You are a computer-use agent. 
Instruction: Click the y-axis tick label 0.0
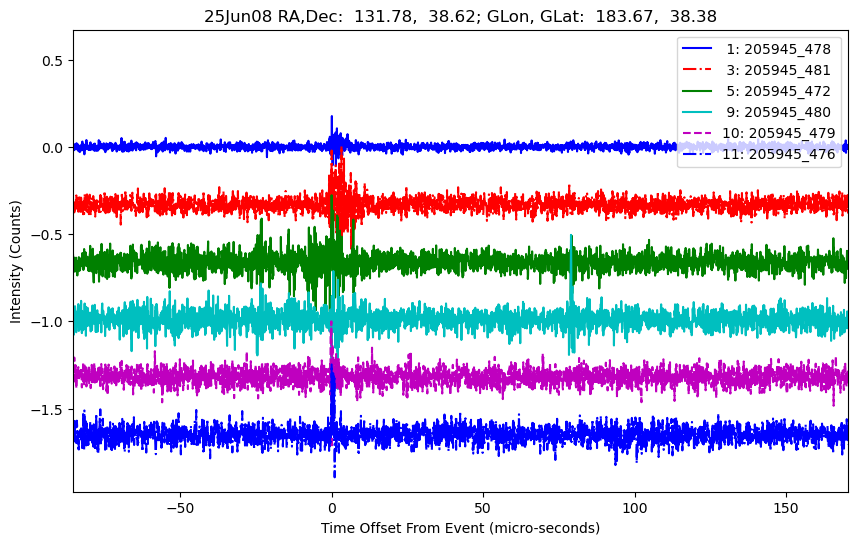click(53, 148)
